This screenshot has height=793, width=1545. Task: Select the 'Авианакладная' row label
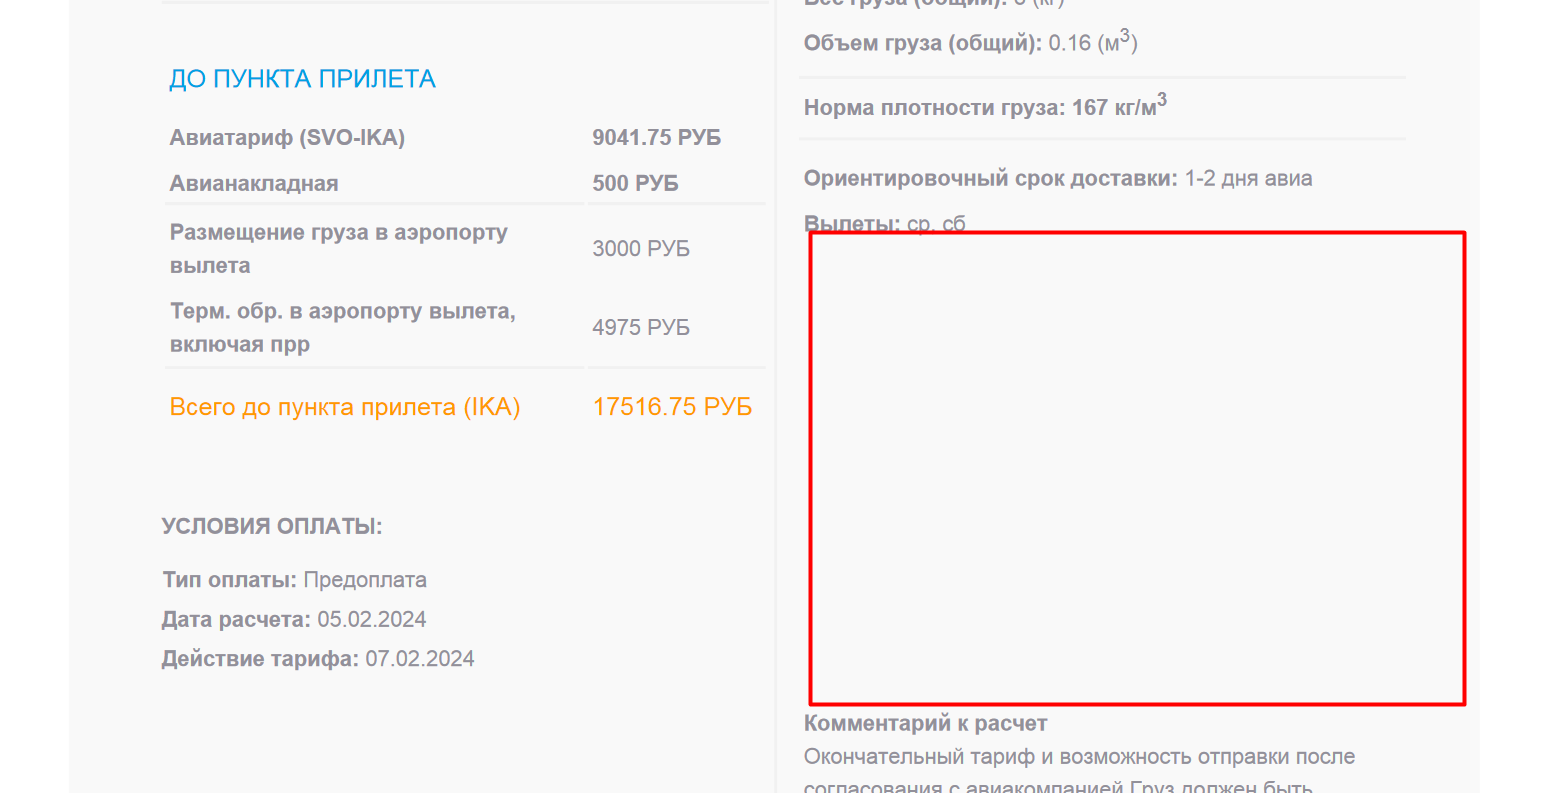(254, 184)
